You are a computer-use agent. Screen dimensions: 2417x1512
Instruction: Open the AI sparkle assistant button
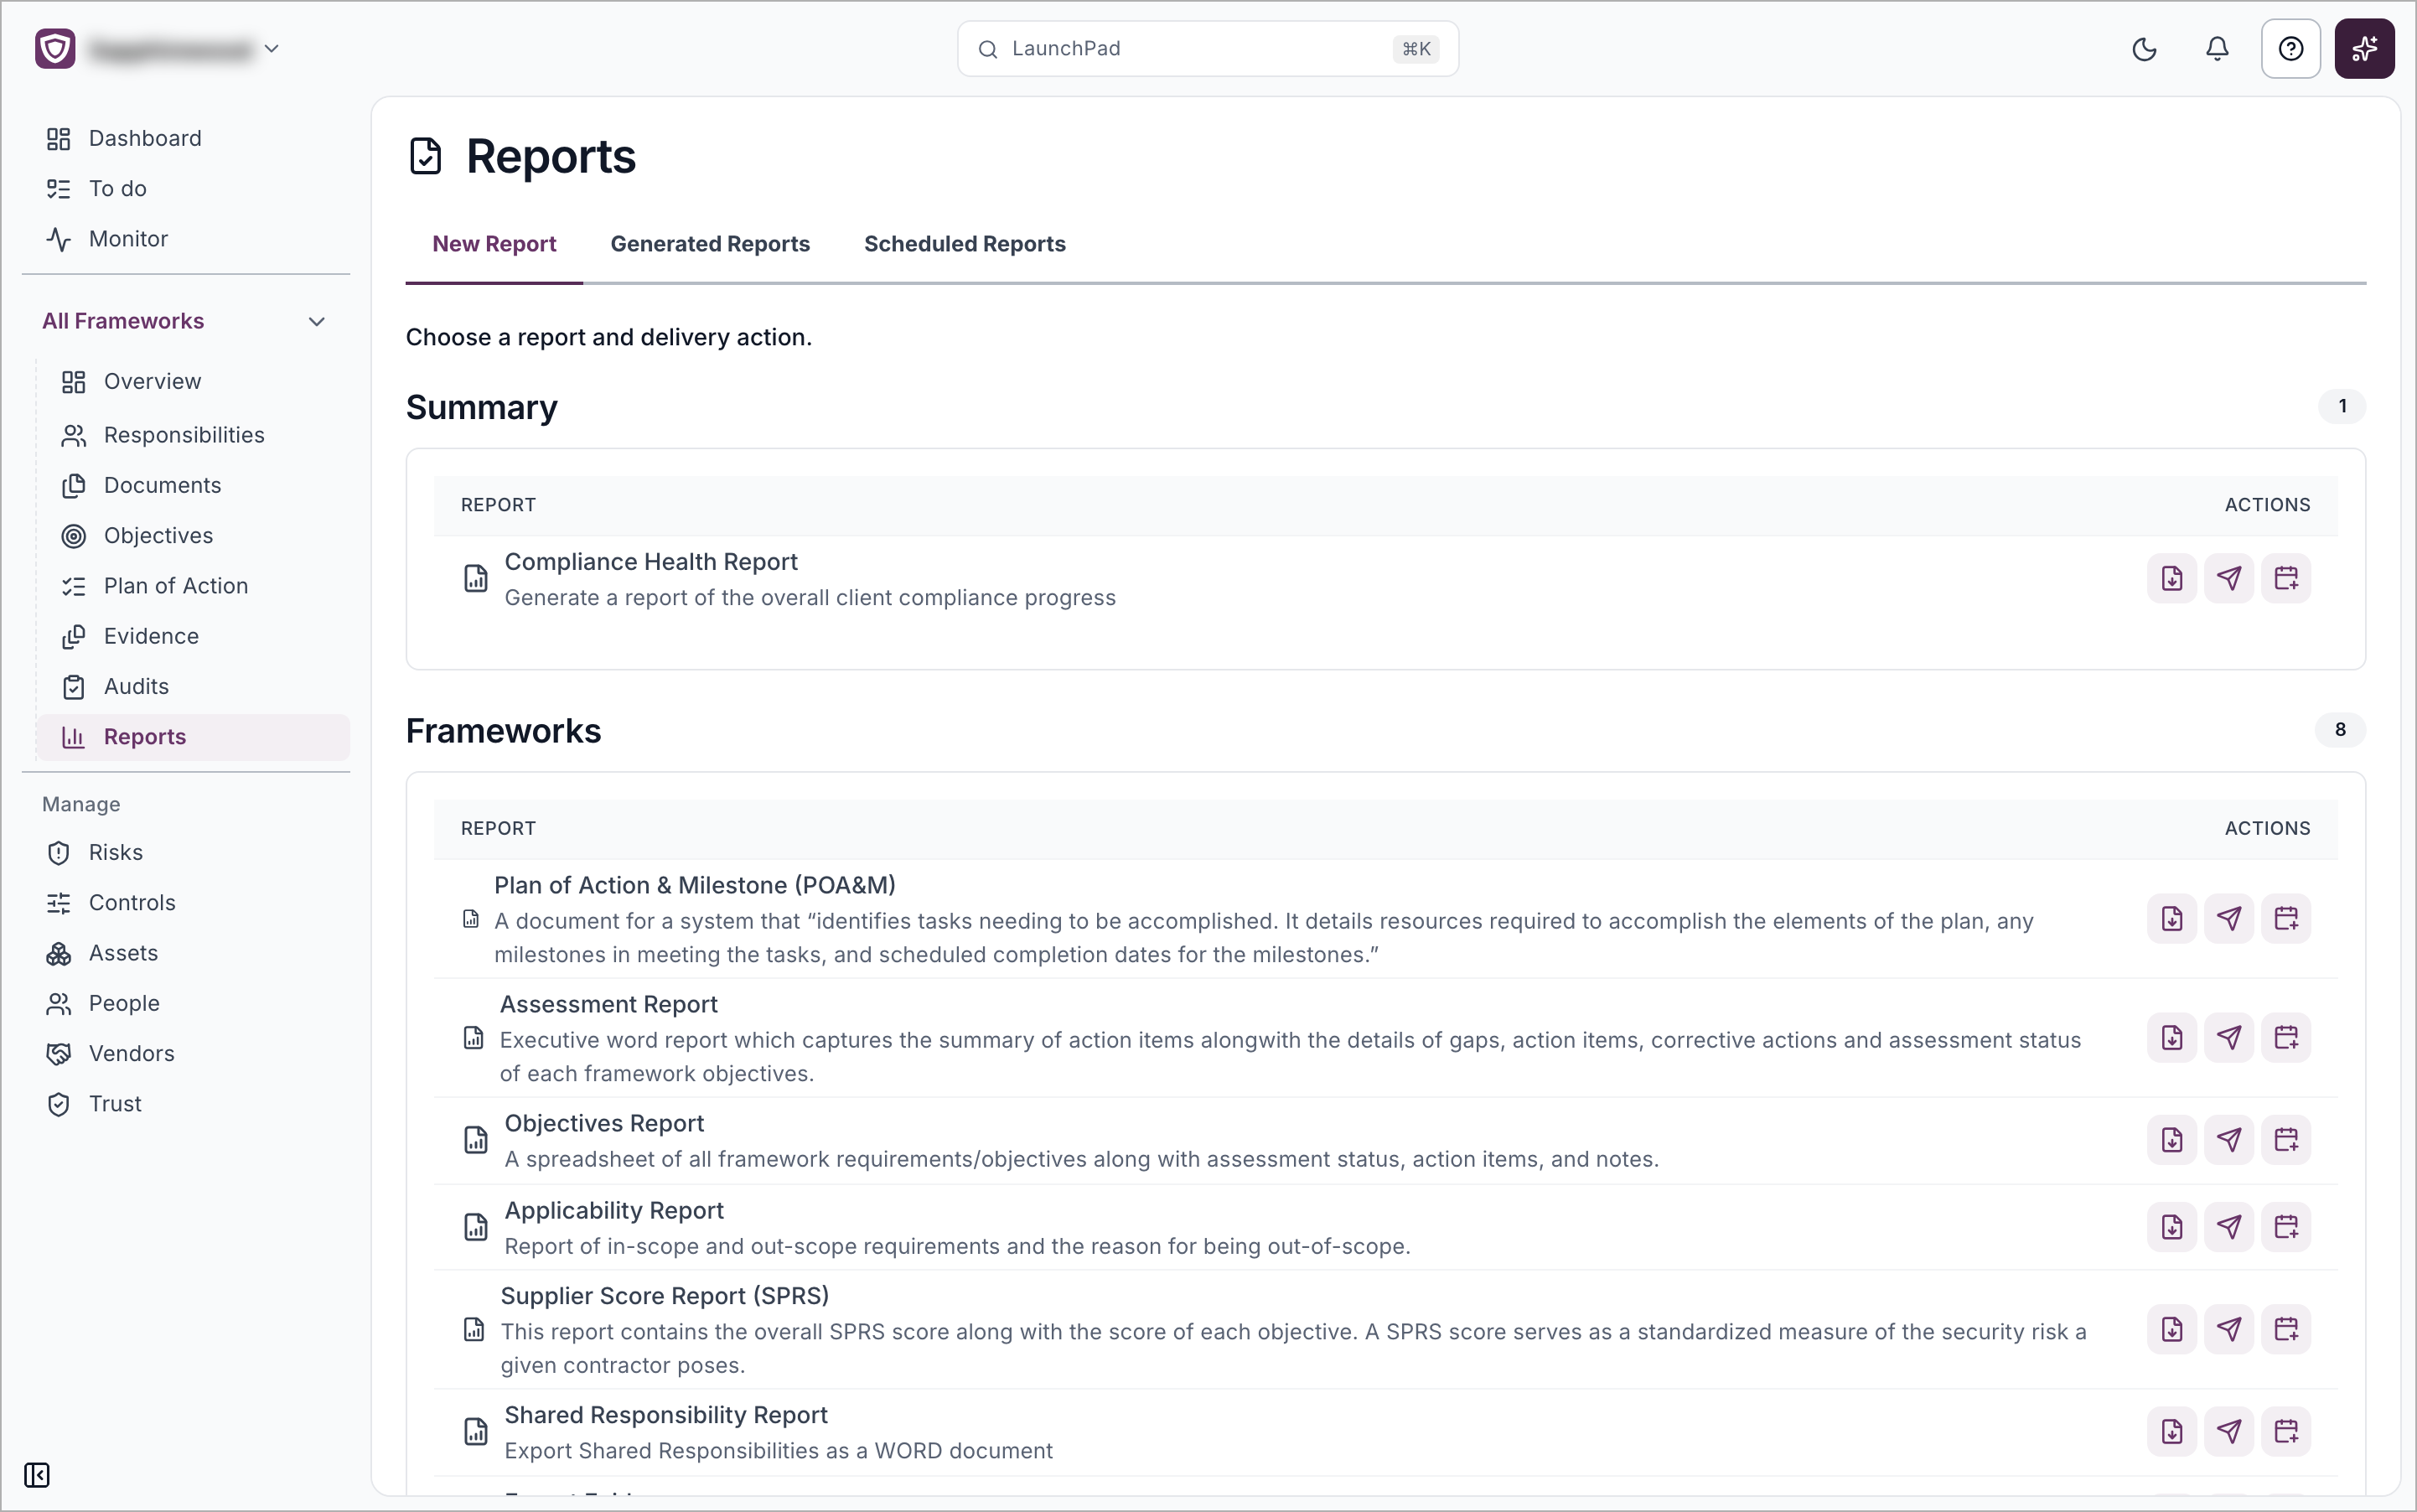click(2364, 49)
